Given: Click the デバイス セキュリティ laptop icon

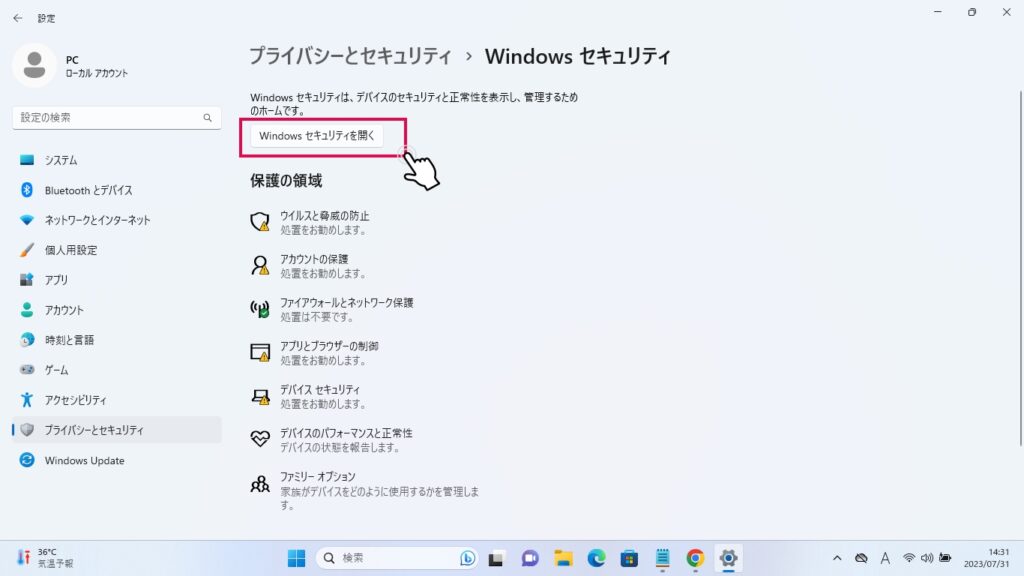Looking at the screenshot, I should point(260,396).
